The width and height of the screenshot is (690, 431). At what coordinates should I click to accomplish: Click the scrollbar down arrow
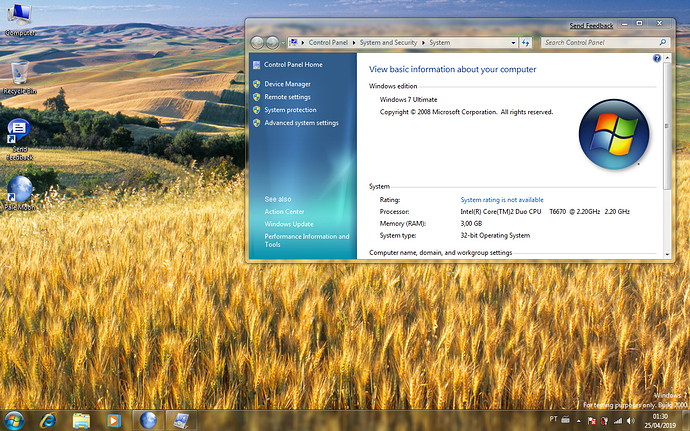(667, 254)
